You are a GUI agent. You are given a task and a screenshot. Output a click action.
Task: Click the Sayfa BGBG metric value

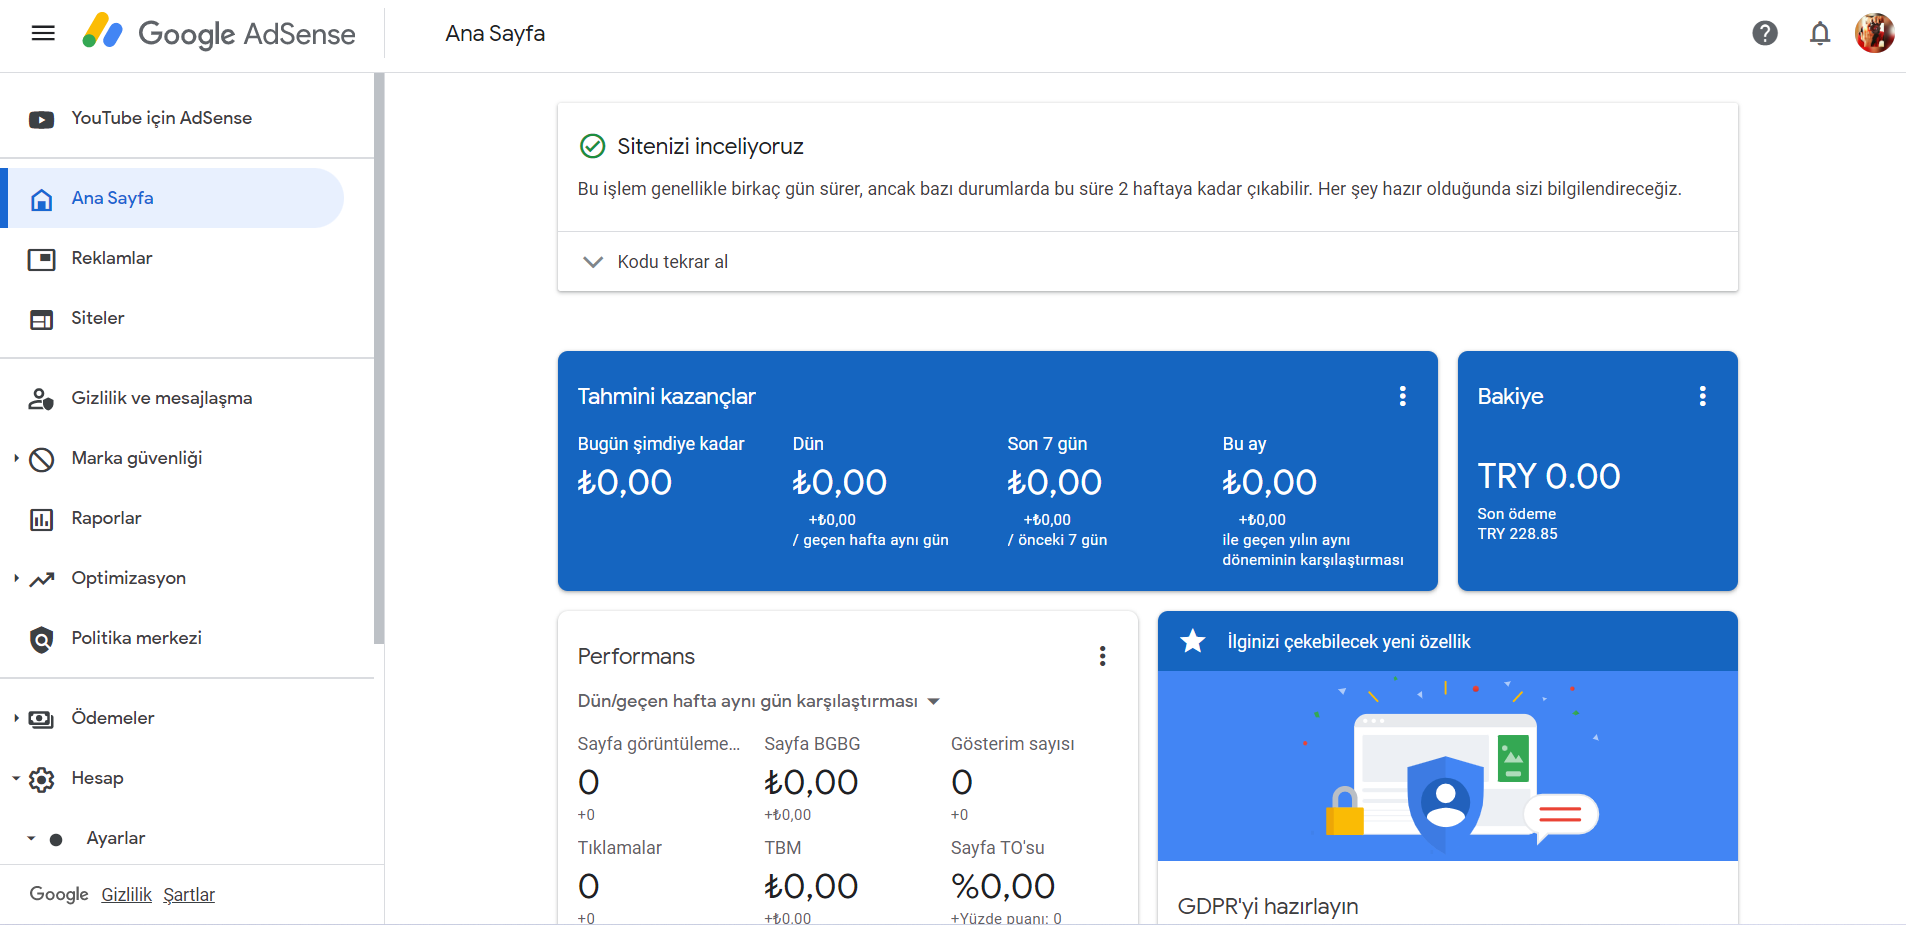tap(811, 783)
